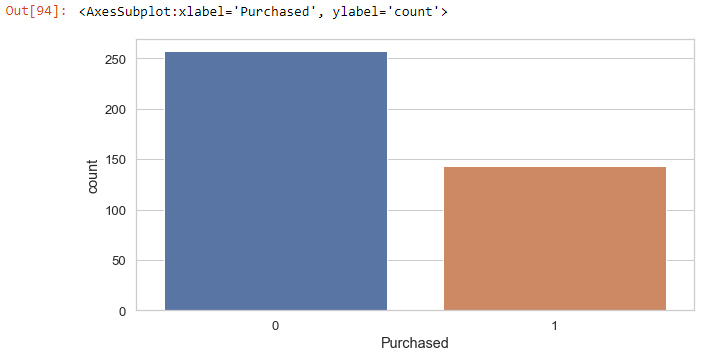Click the 250 y-axis tick label
710x361 pixels.
pos(115,60)
